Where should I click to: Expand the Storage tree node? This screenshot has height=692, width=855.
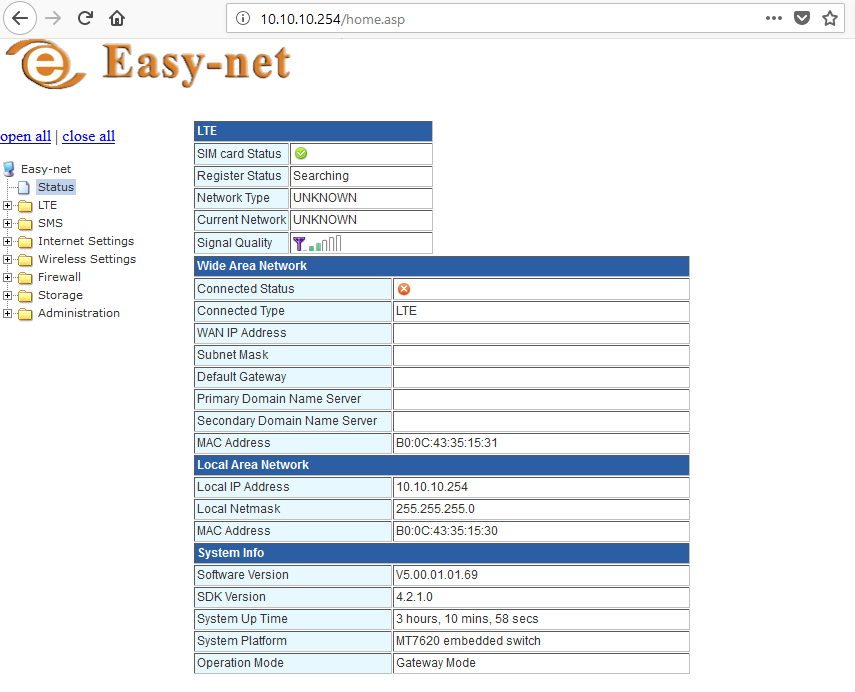[7, 296]
